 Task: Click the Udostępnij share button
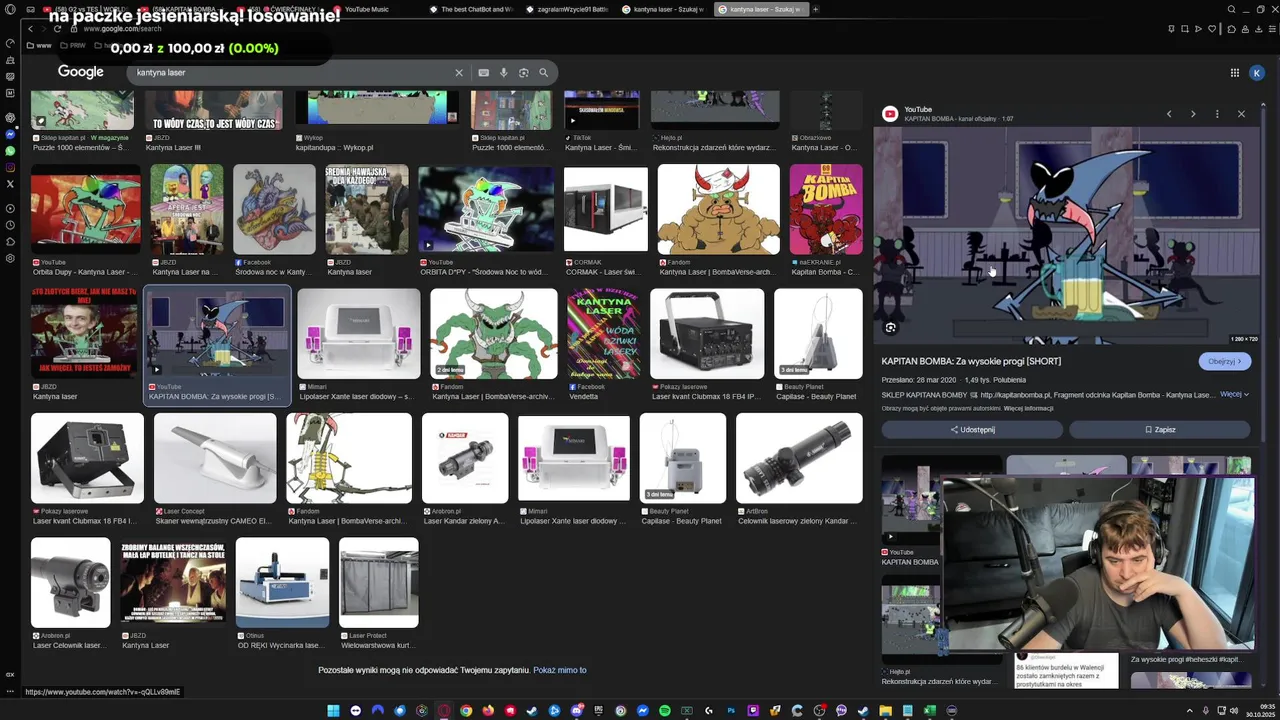click(972, 429)
